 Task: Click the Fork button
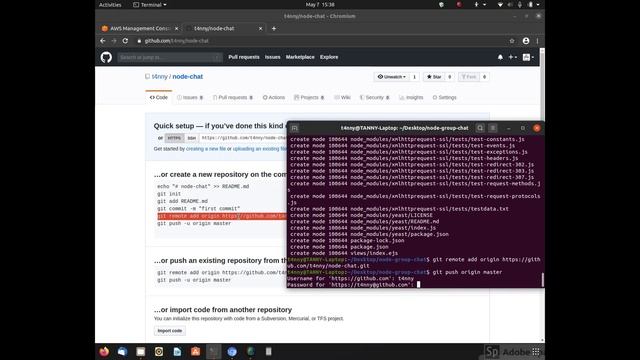click(469, 77)
